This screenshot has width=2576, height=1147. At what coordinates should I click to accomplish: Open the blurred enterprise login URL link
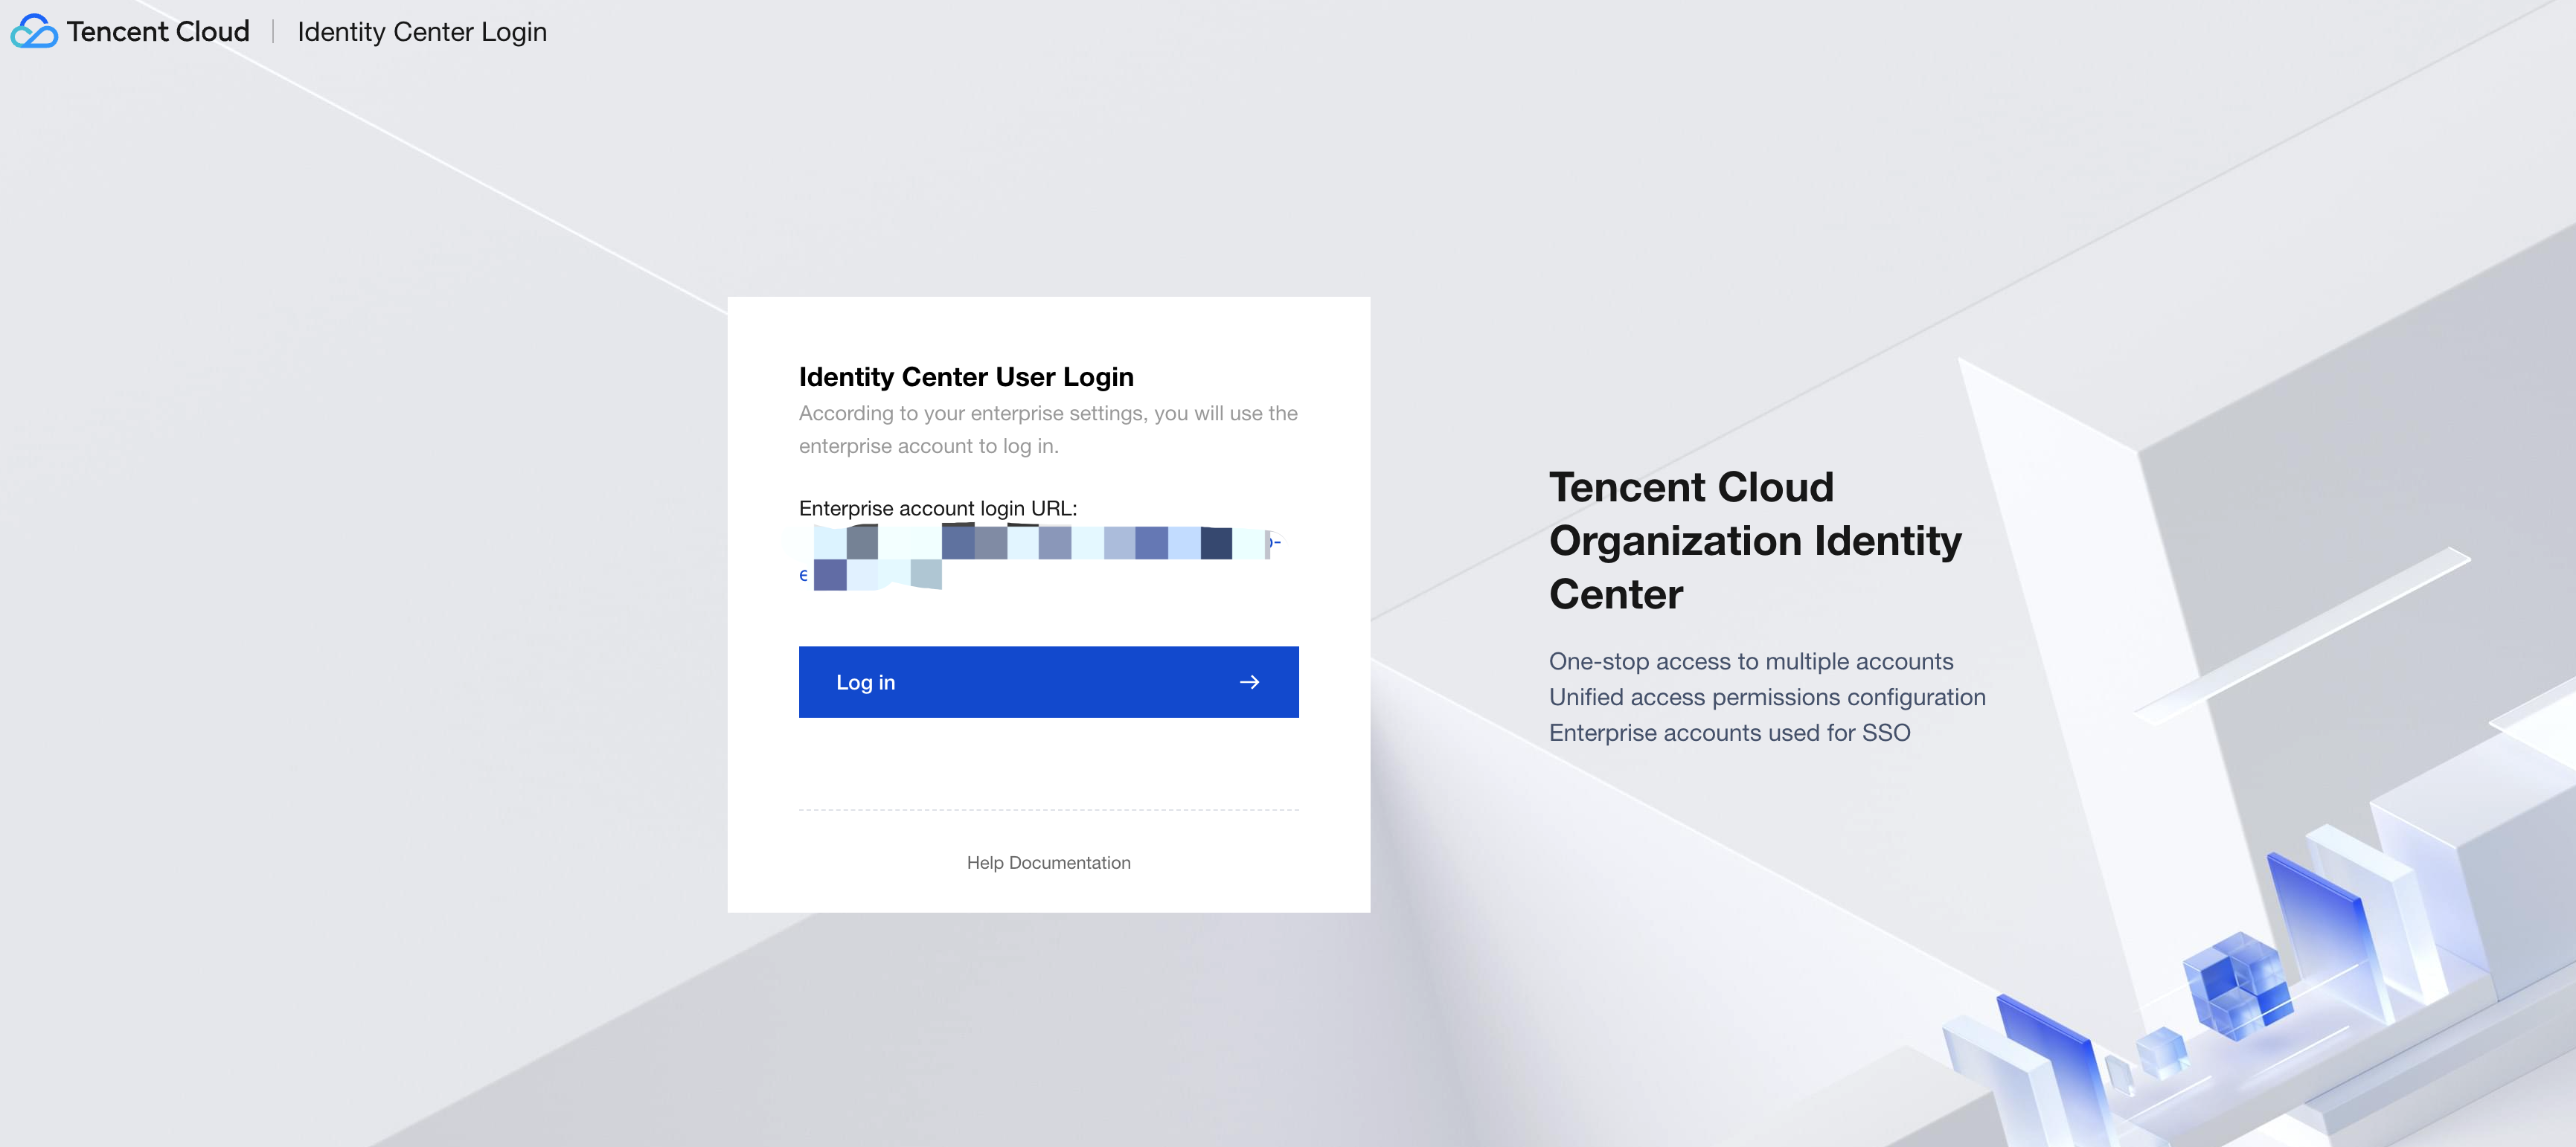click(x=1040, y=543)
